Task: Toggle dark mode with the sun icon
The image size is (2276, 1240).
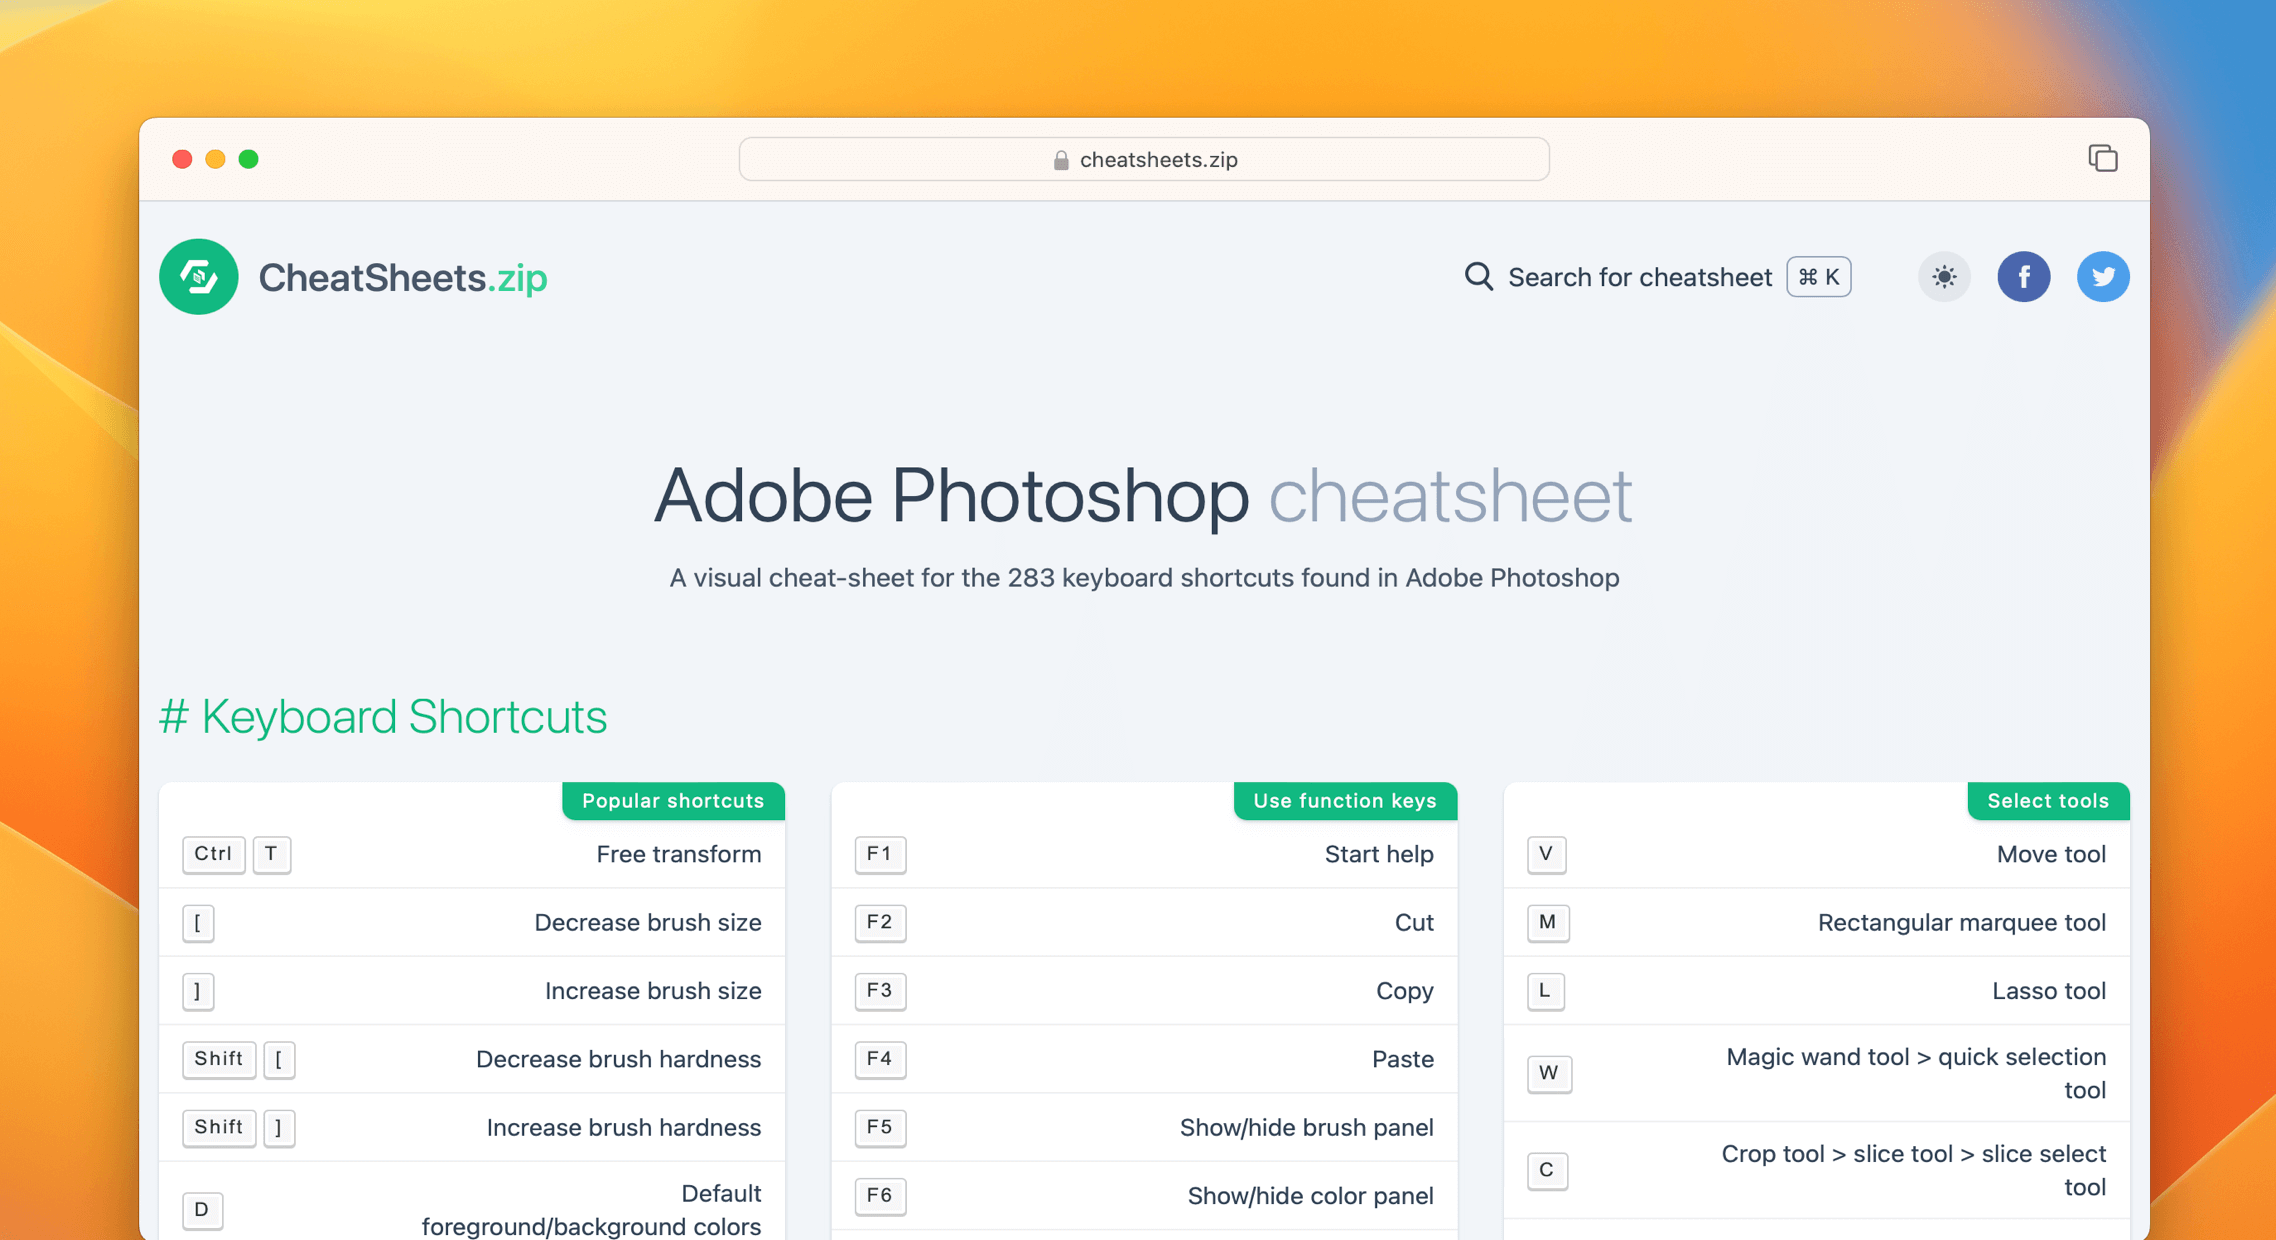Action: click(1943, 277)
